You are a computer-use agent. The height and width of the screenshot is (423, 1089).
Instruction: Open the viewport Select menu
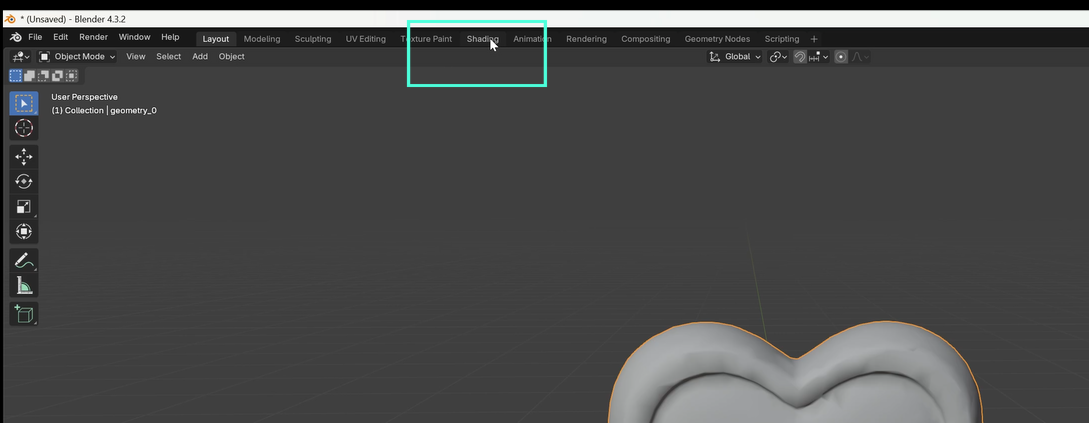click(x=168, y=56)
